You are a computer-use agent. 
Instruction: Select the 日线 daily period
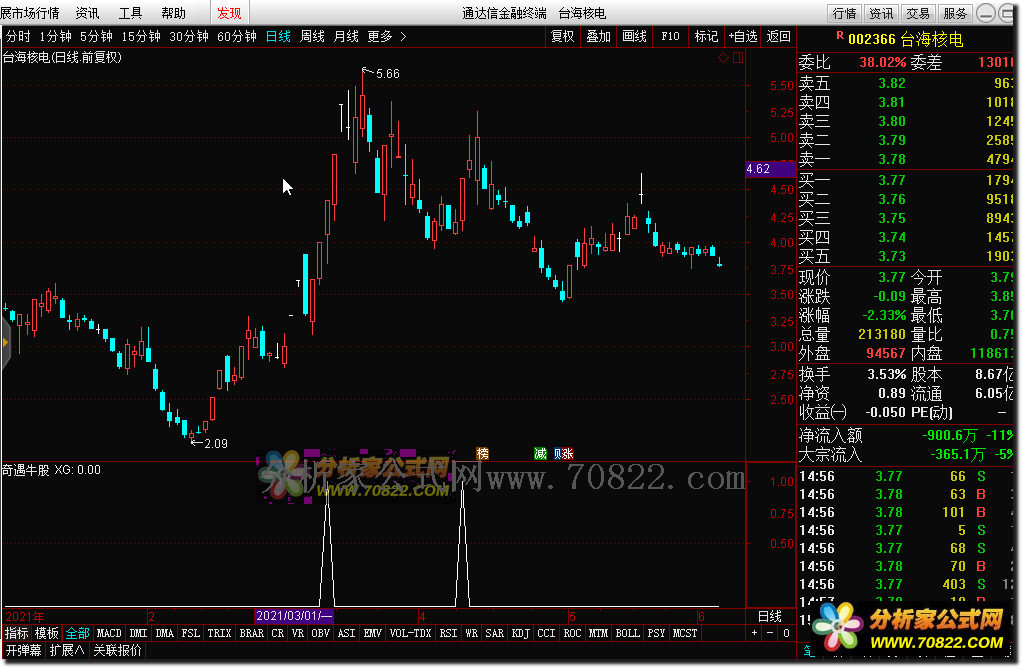tap(278, 37)
